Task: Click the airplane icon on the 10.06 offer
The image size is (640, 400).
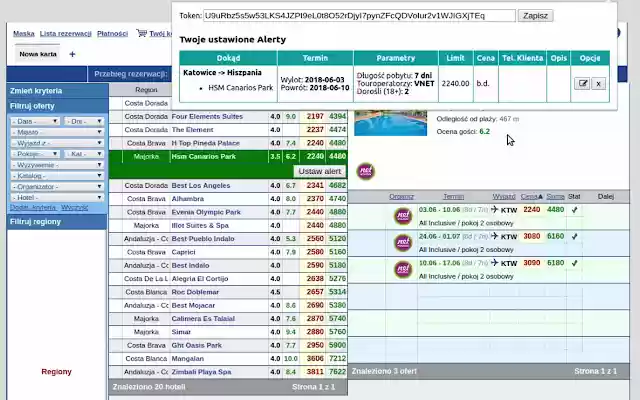Action: click(495, 262)
